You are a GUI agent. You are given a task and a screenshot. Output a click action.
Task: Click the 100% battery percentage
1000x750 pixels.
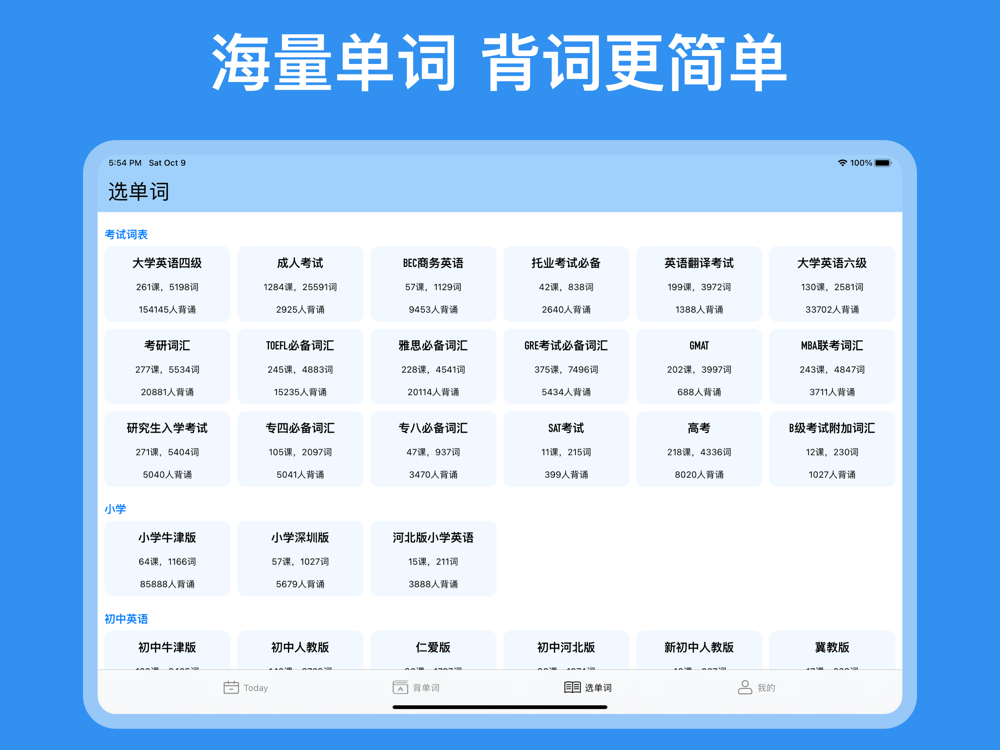coord(861,163)
